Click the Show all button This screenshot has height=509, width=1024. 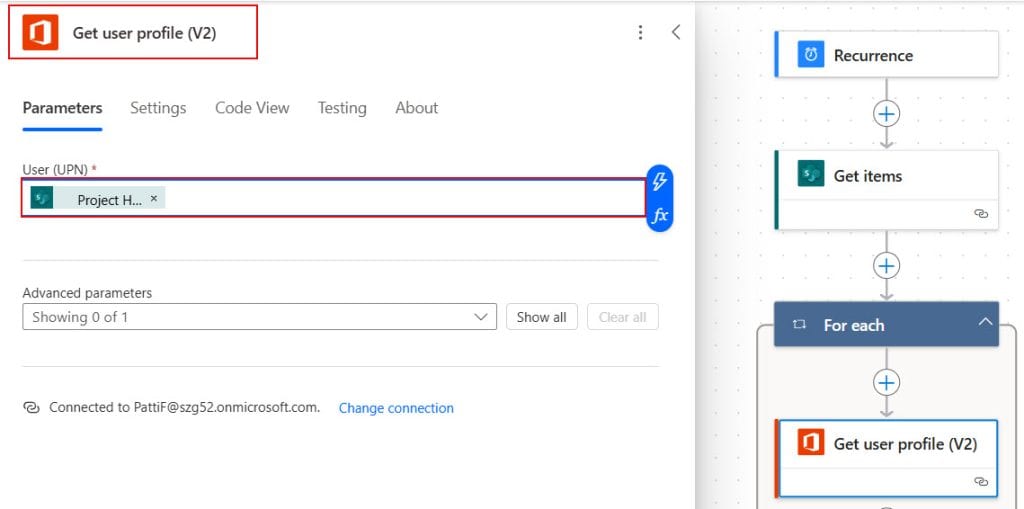pyautogui.click(x=541, y=317)
